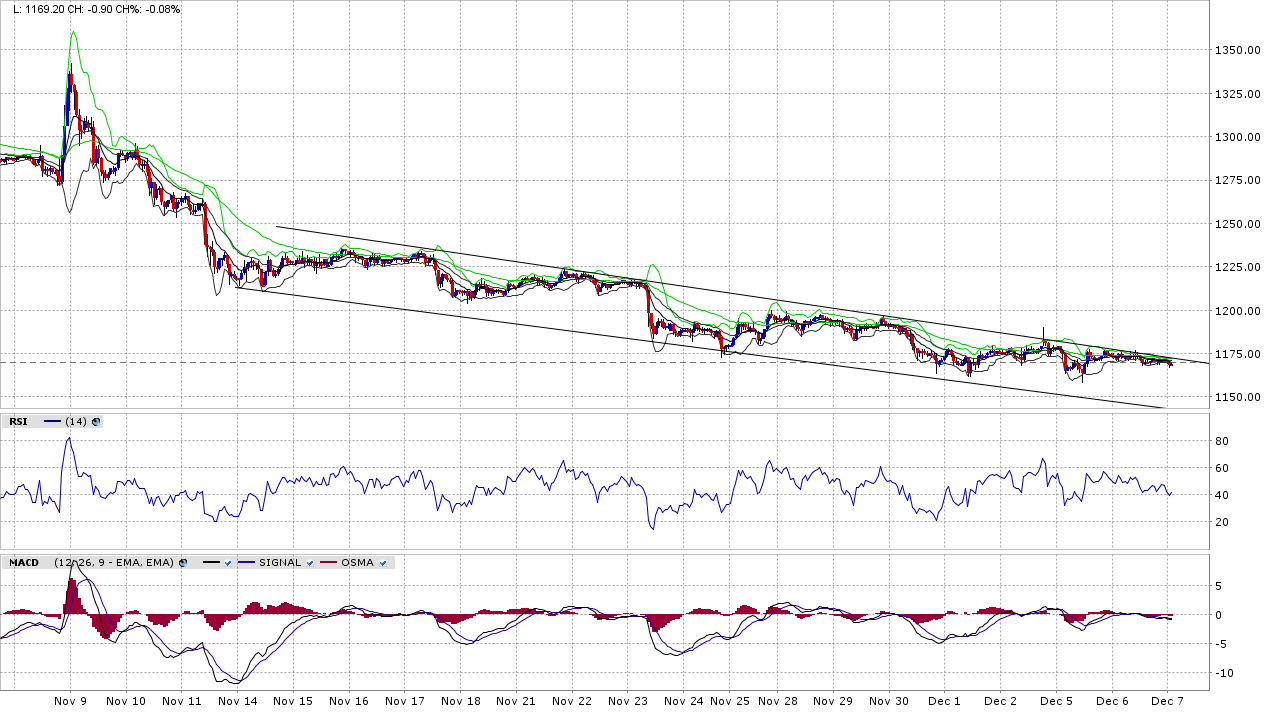Click the RSI period (14) parameter
The height and width of the screenshot is (715, 1269).
pyautogui.click(x=77, y=422)
